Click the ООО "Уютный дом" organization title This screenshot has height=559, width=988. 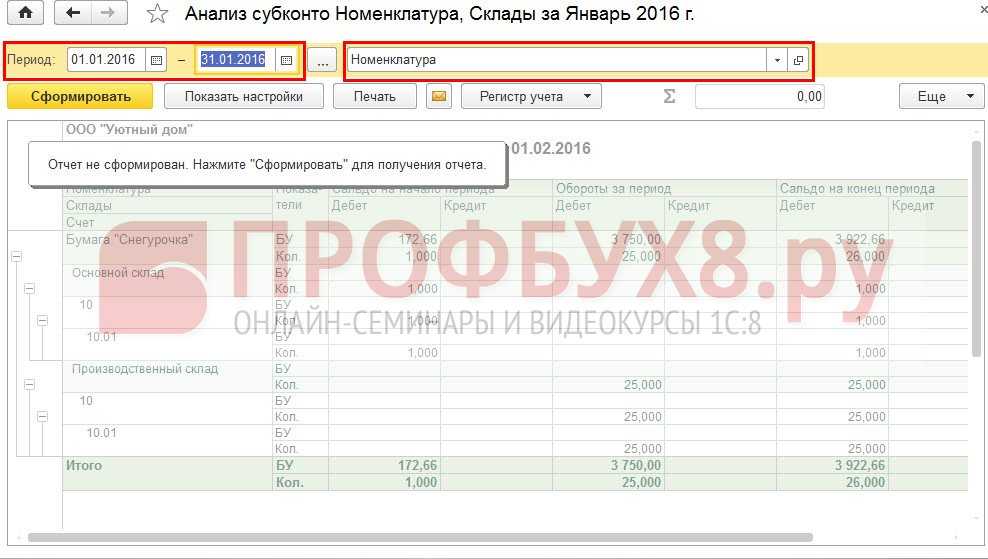[129, 130]
